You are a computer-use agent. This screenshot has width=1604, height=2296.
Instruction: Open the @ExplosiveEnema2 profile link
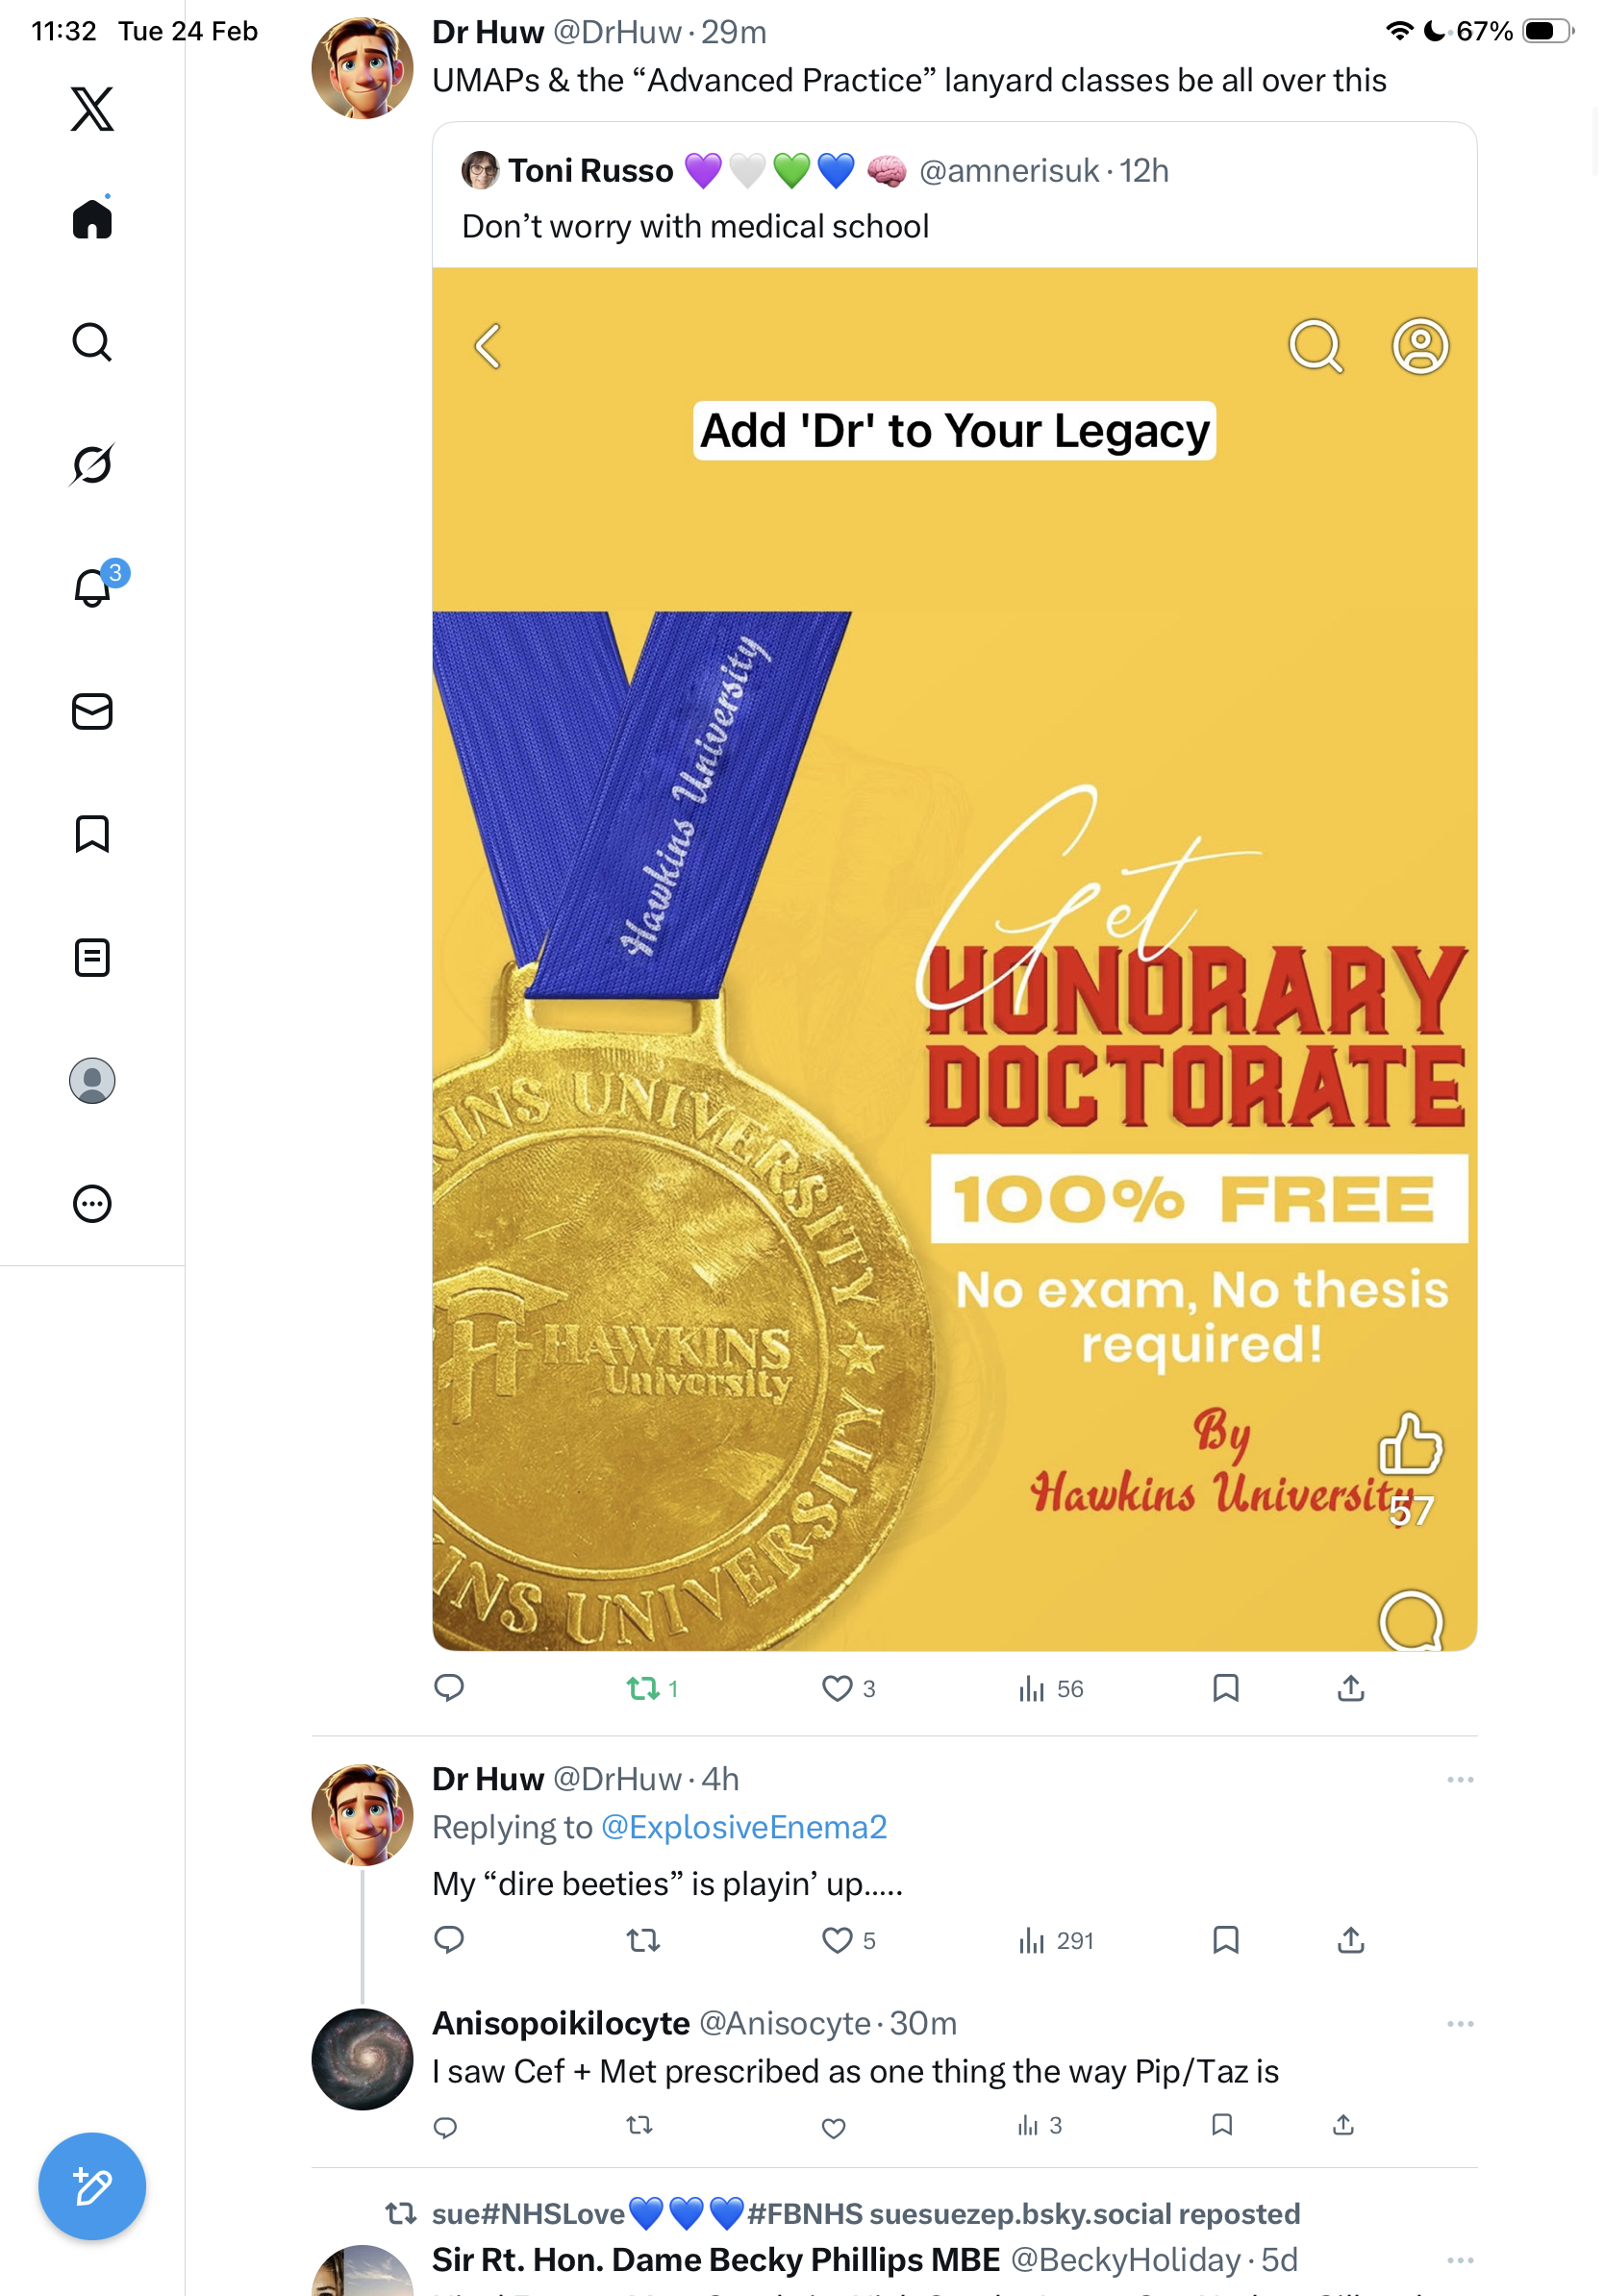[x=743, y=1827]
